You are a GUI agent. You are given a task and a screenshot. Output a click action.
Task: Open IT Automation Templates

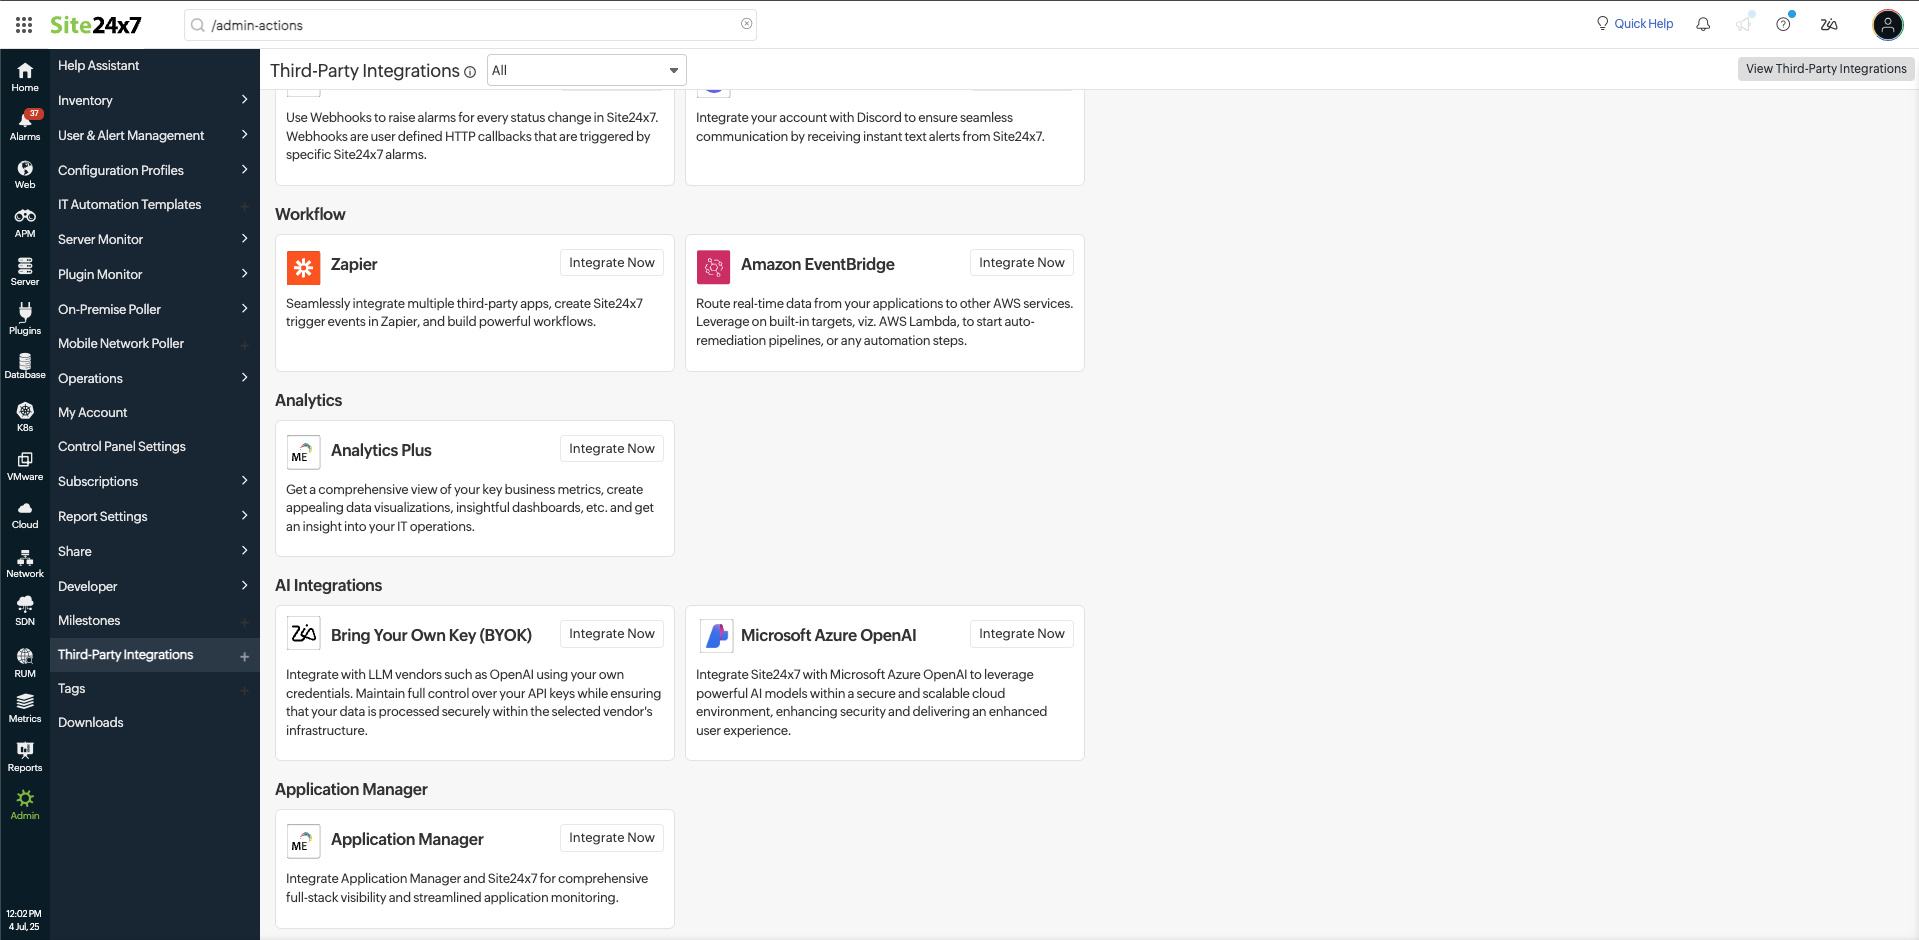pos(155,204)
